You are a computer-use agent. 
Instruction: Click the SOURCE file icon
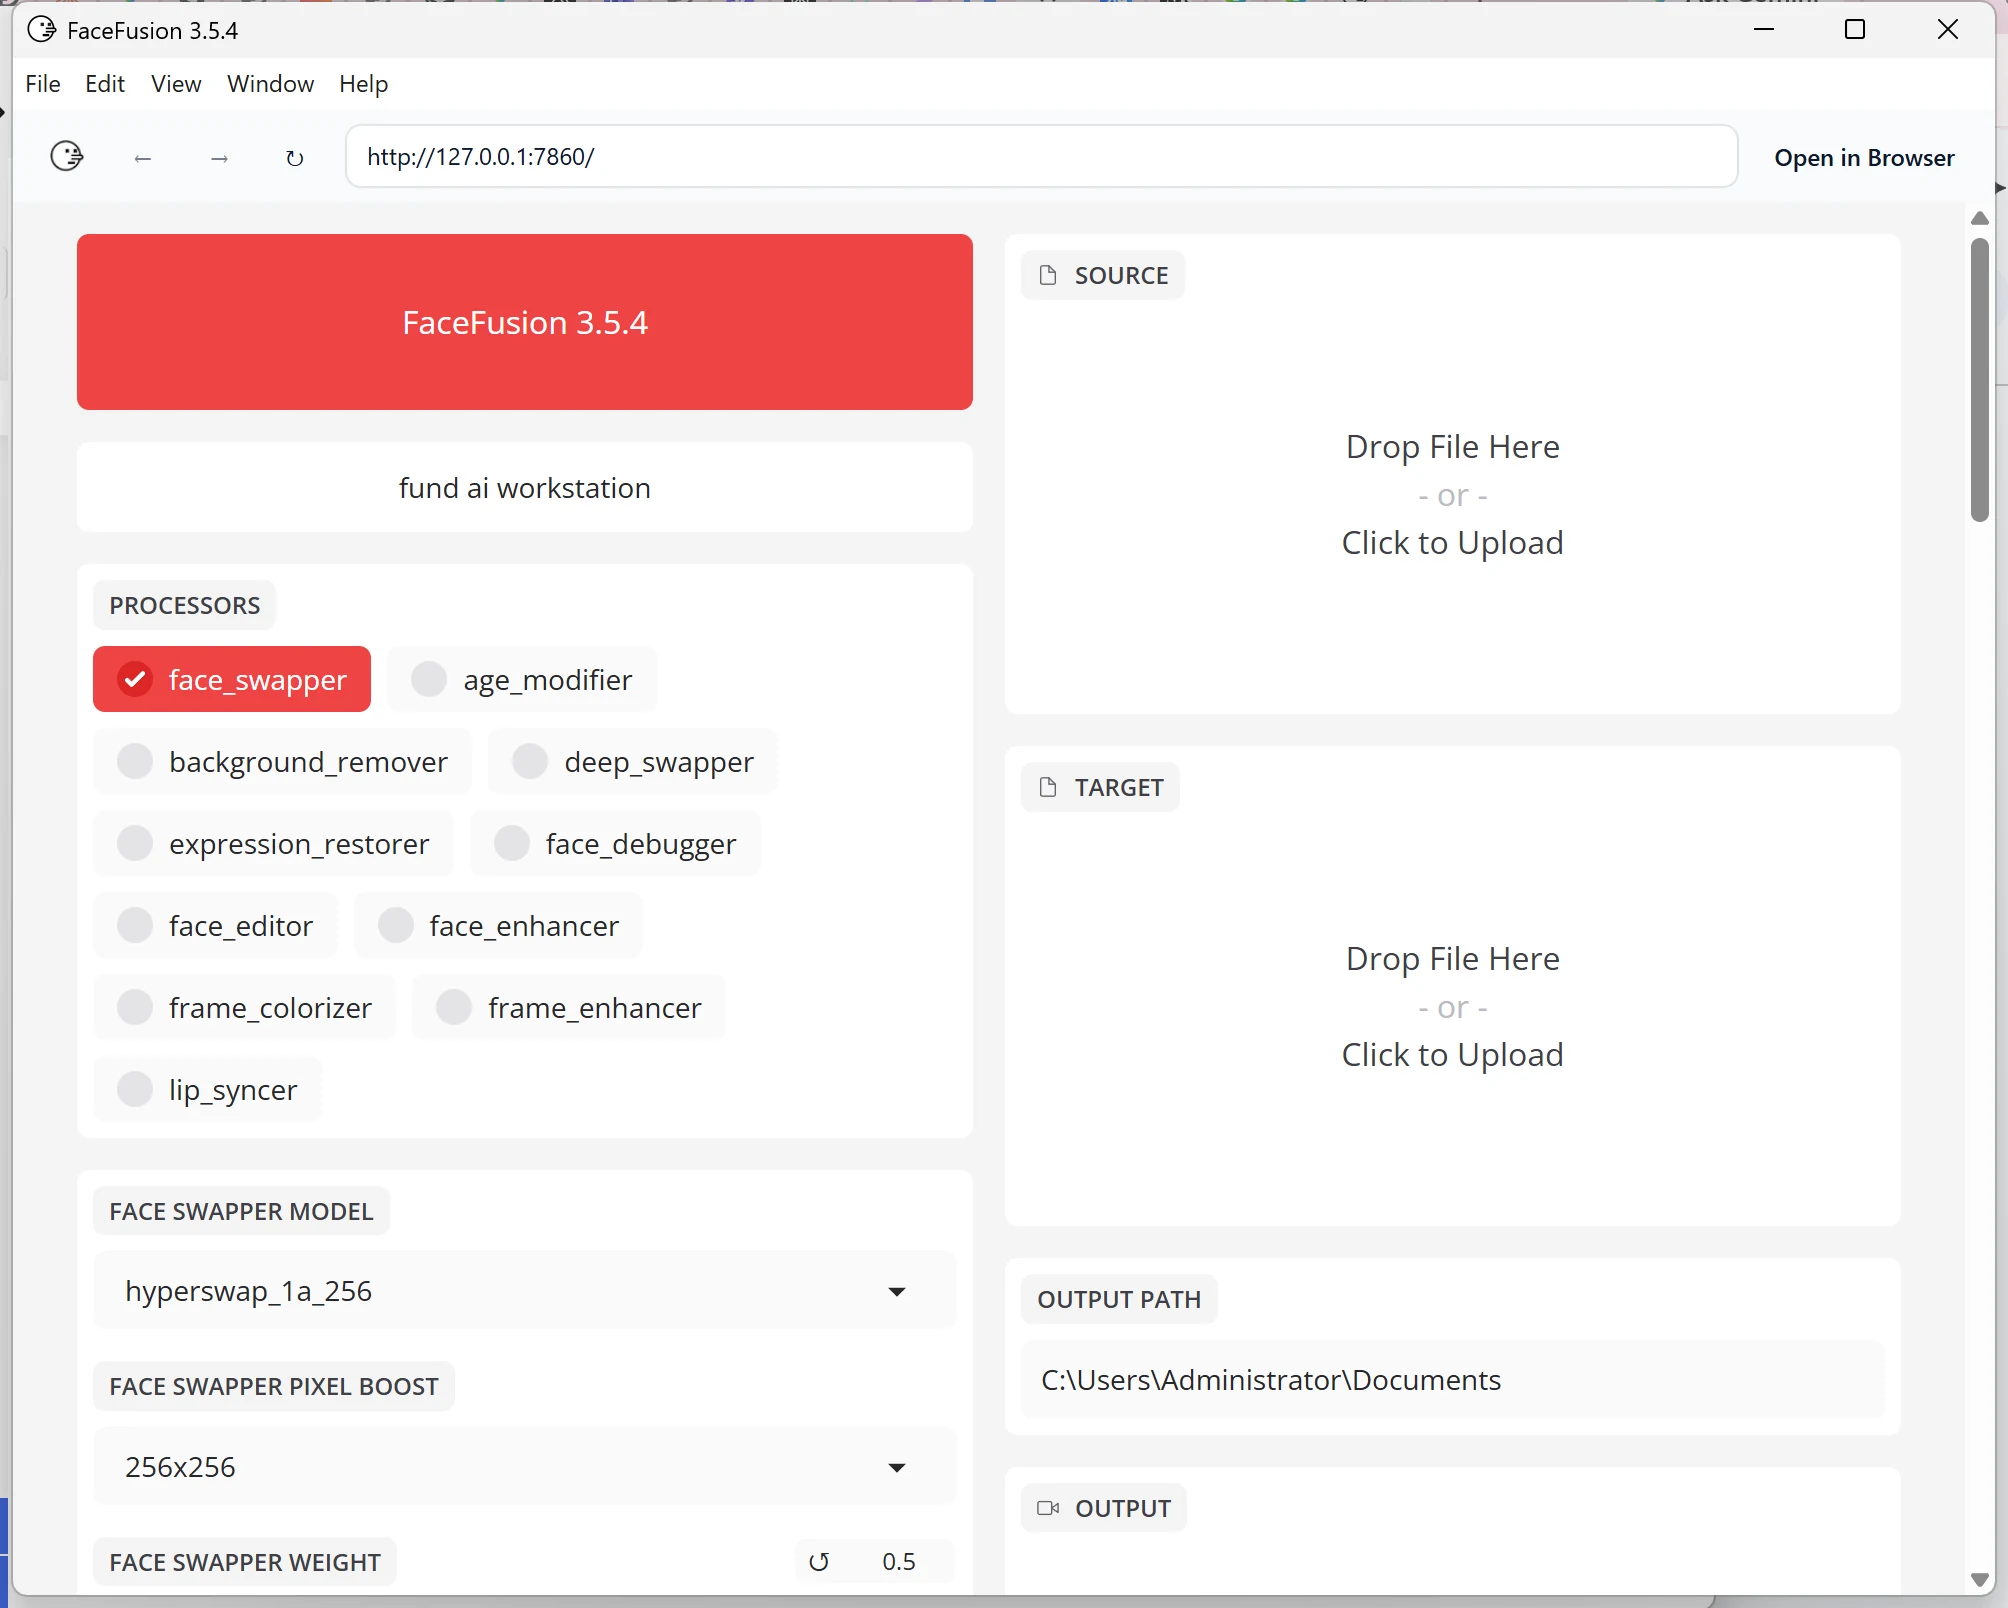point(1048,275)
